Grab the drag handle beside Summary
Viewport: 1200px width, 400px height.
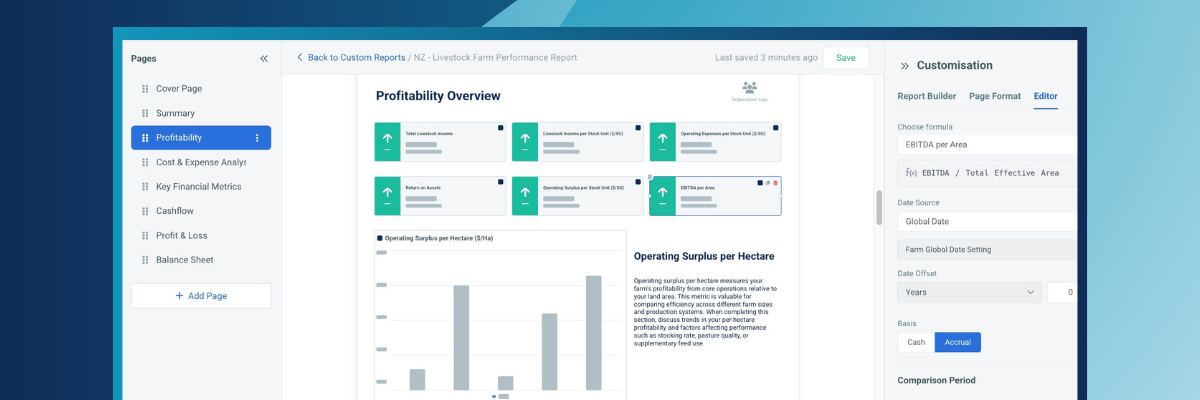click(145, 113)
